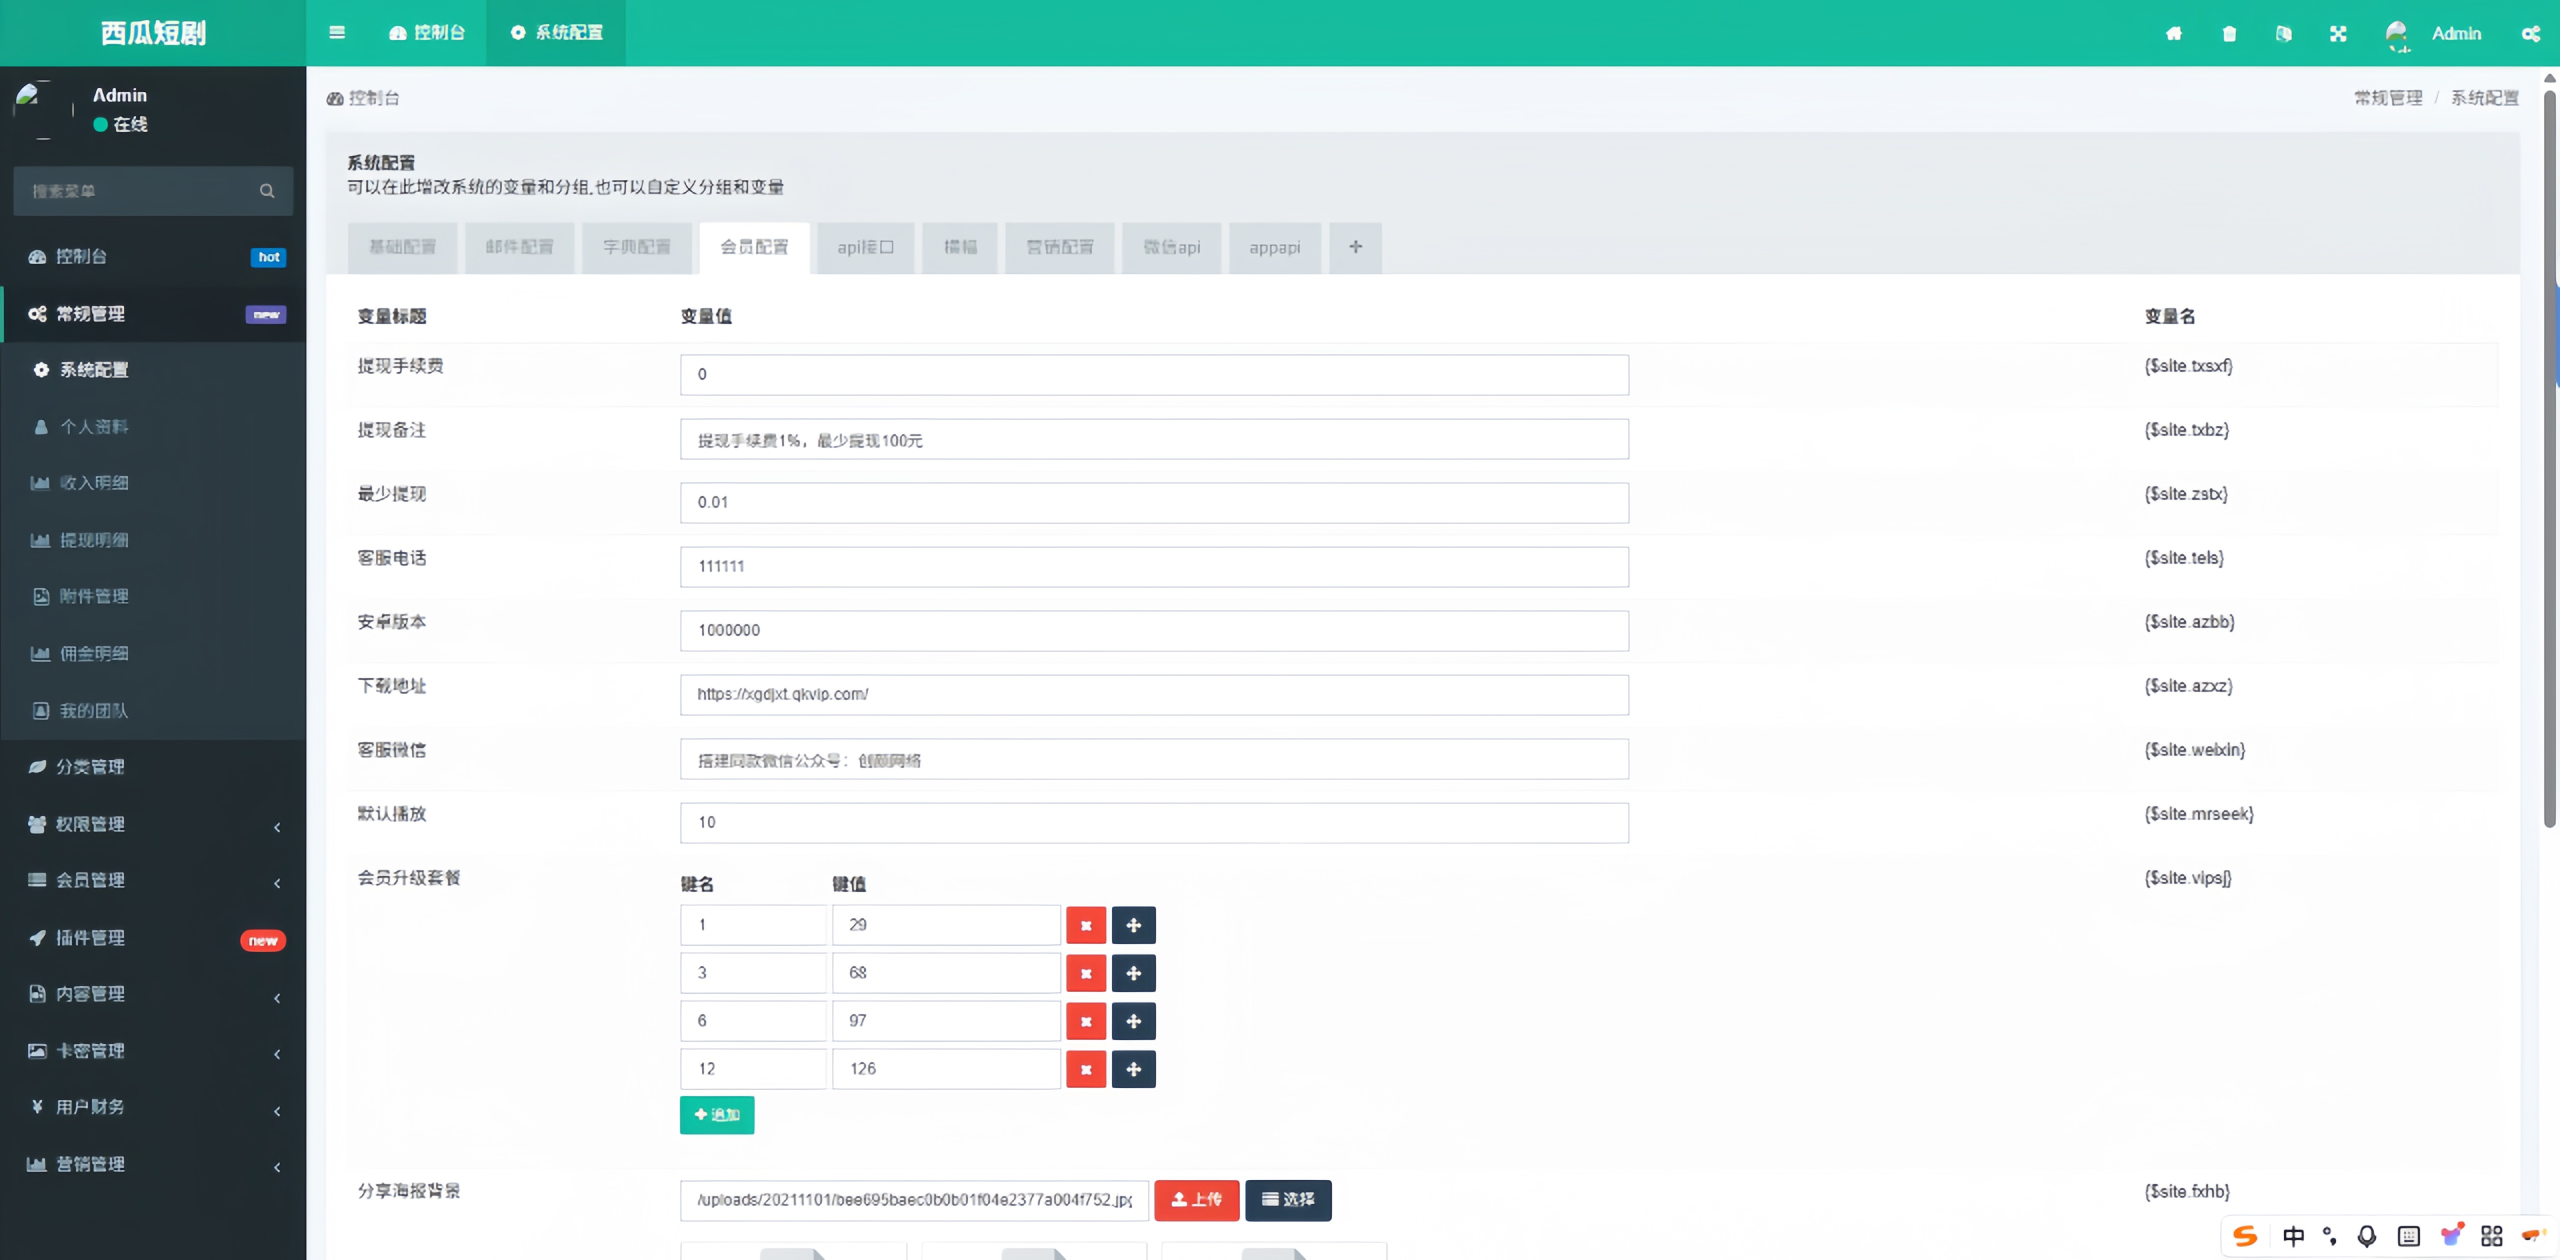This screenshot has height=1260, width=2560.
Task: Open the appapi tab
Action: tap(1274, 247)
